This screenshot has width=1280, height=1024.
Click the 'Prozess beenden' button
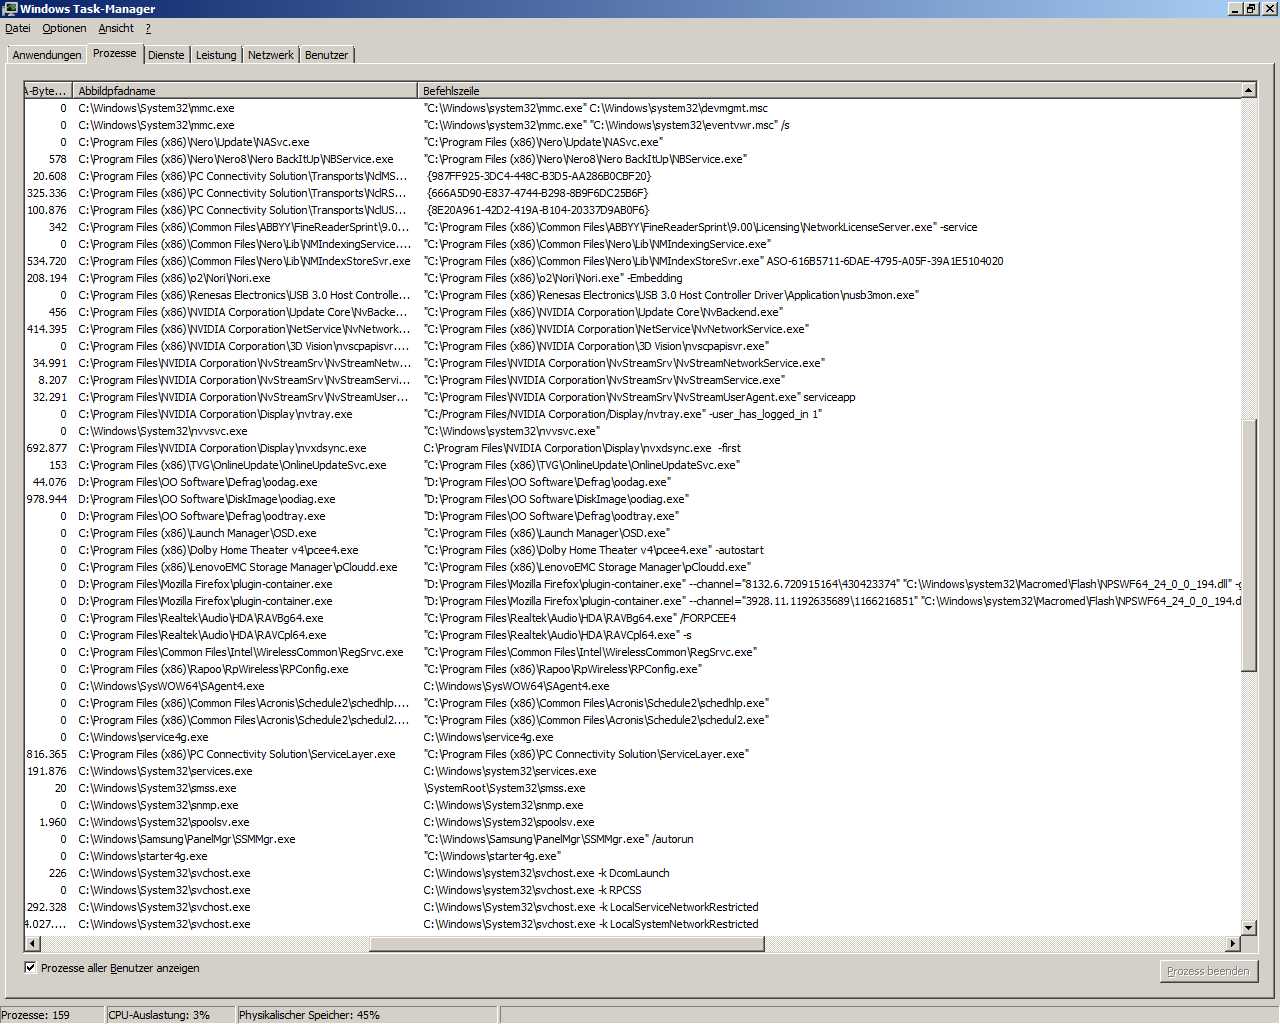pyautogui.click(x=1208, y=971)
